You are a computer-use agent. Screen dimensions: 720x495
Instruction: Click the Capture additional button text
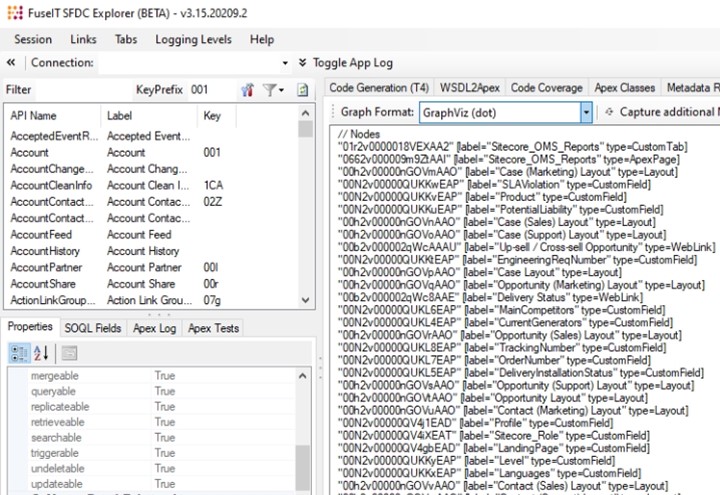[669, 112]
